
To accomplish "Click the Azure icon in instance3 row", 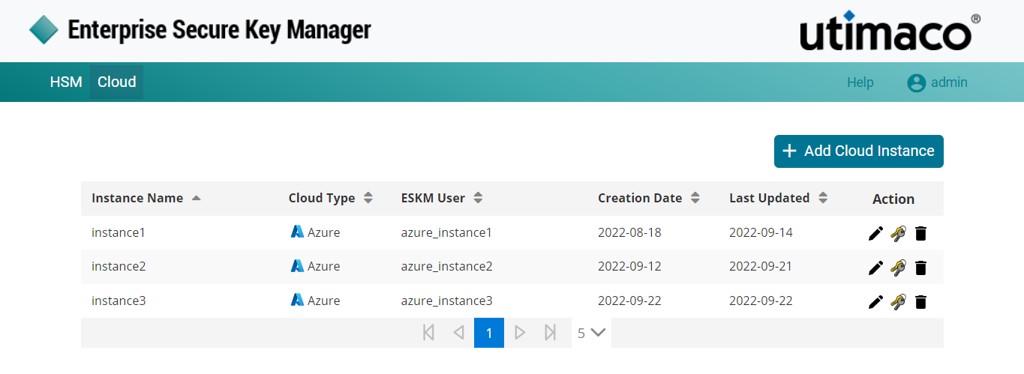I will [297, 300].
